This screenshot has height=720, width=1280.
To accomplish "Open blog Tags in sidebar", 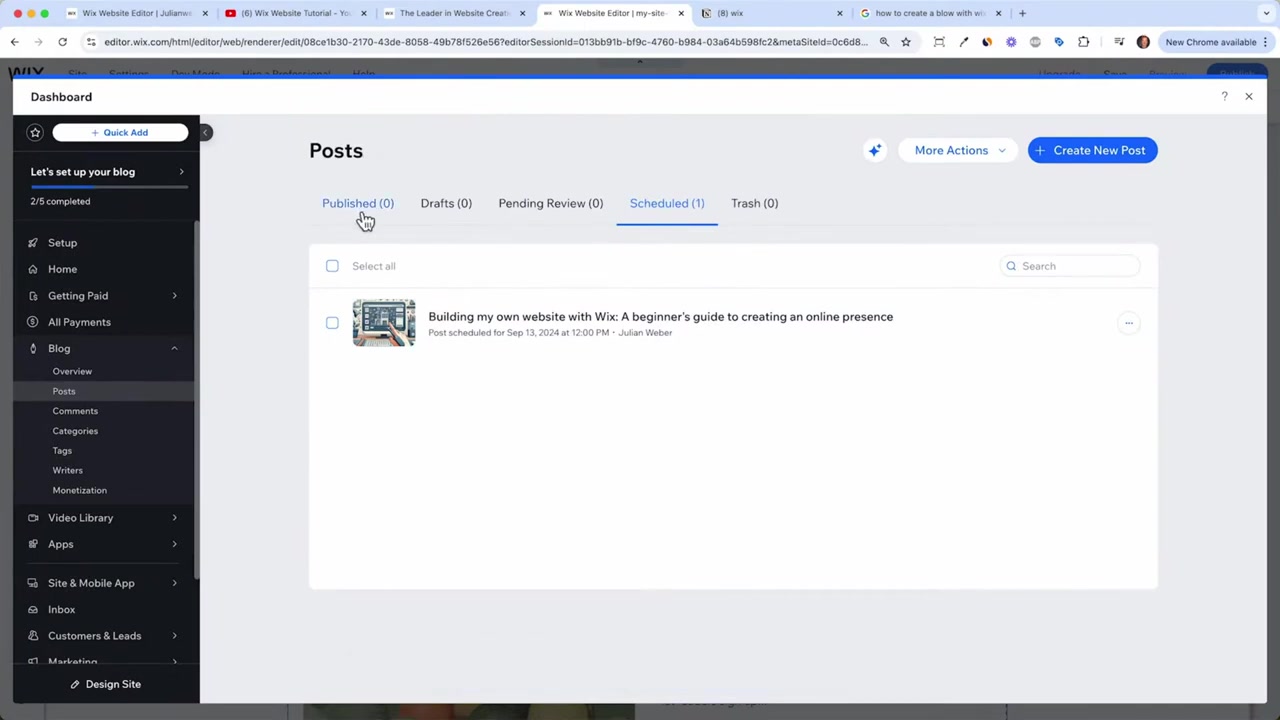I will pyautogui.click(x=62, y=451).
